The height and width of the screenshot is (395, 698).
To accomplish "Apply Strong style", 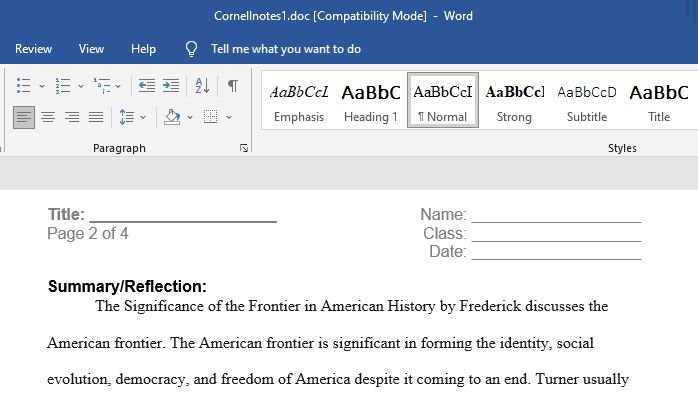I will [x=515, y=100].
